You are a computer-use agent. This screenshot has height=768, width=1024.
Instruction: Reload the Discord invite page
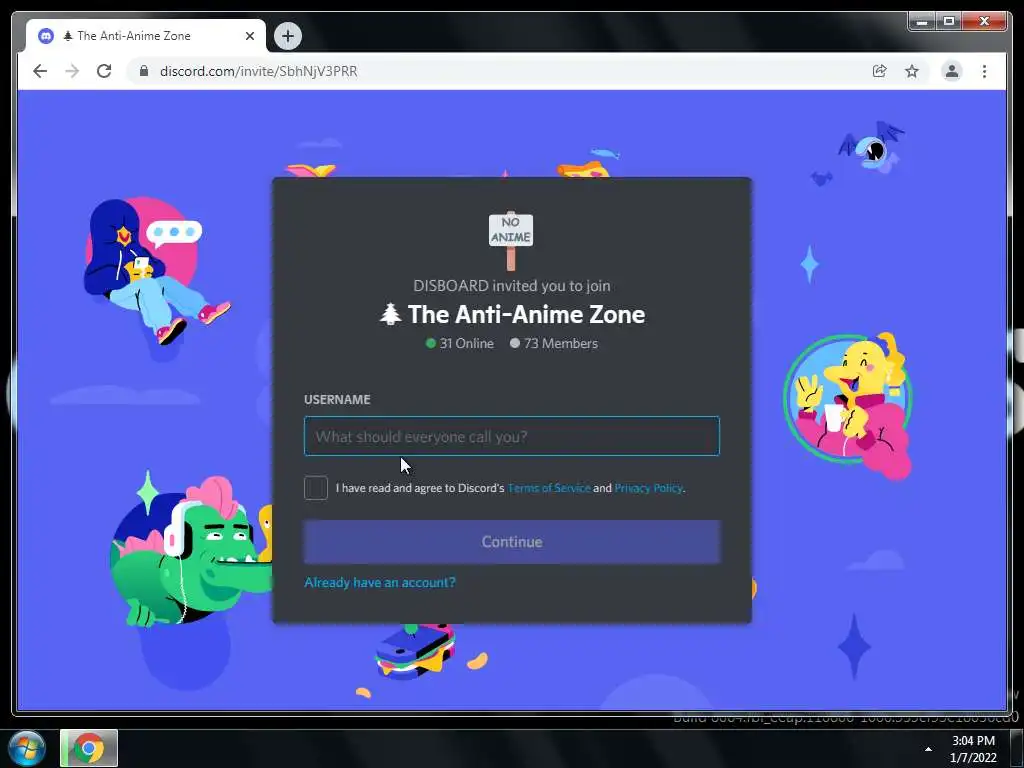pos(104,71)
